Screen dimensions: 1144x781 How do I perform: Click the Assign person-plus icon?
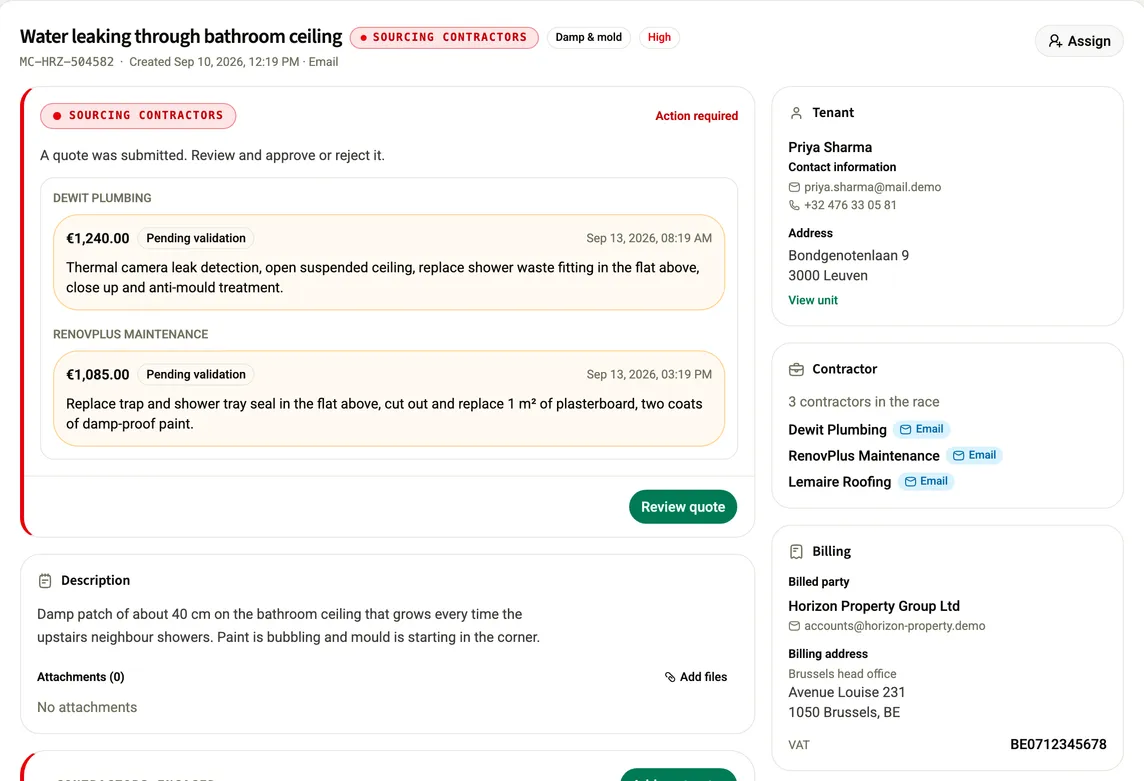click(1055, 41)
